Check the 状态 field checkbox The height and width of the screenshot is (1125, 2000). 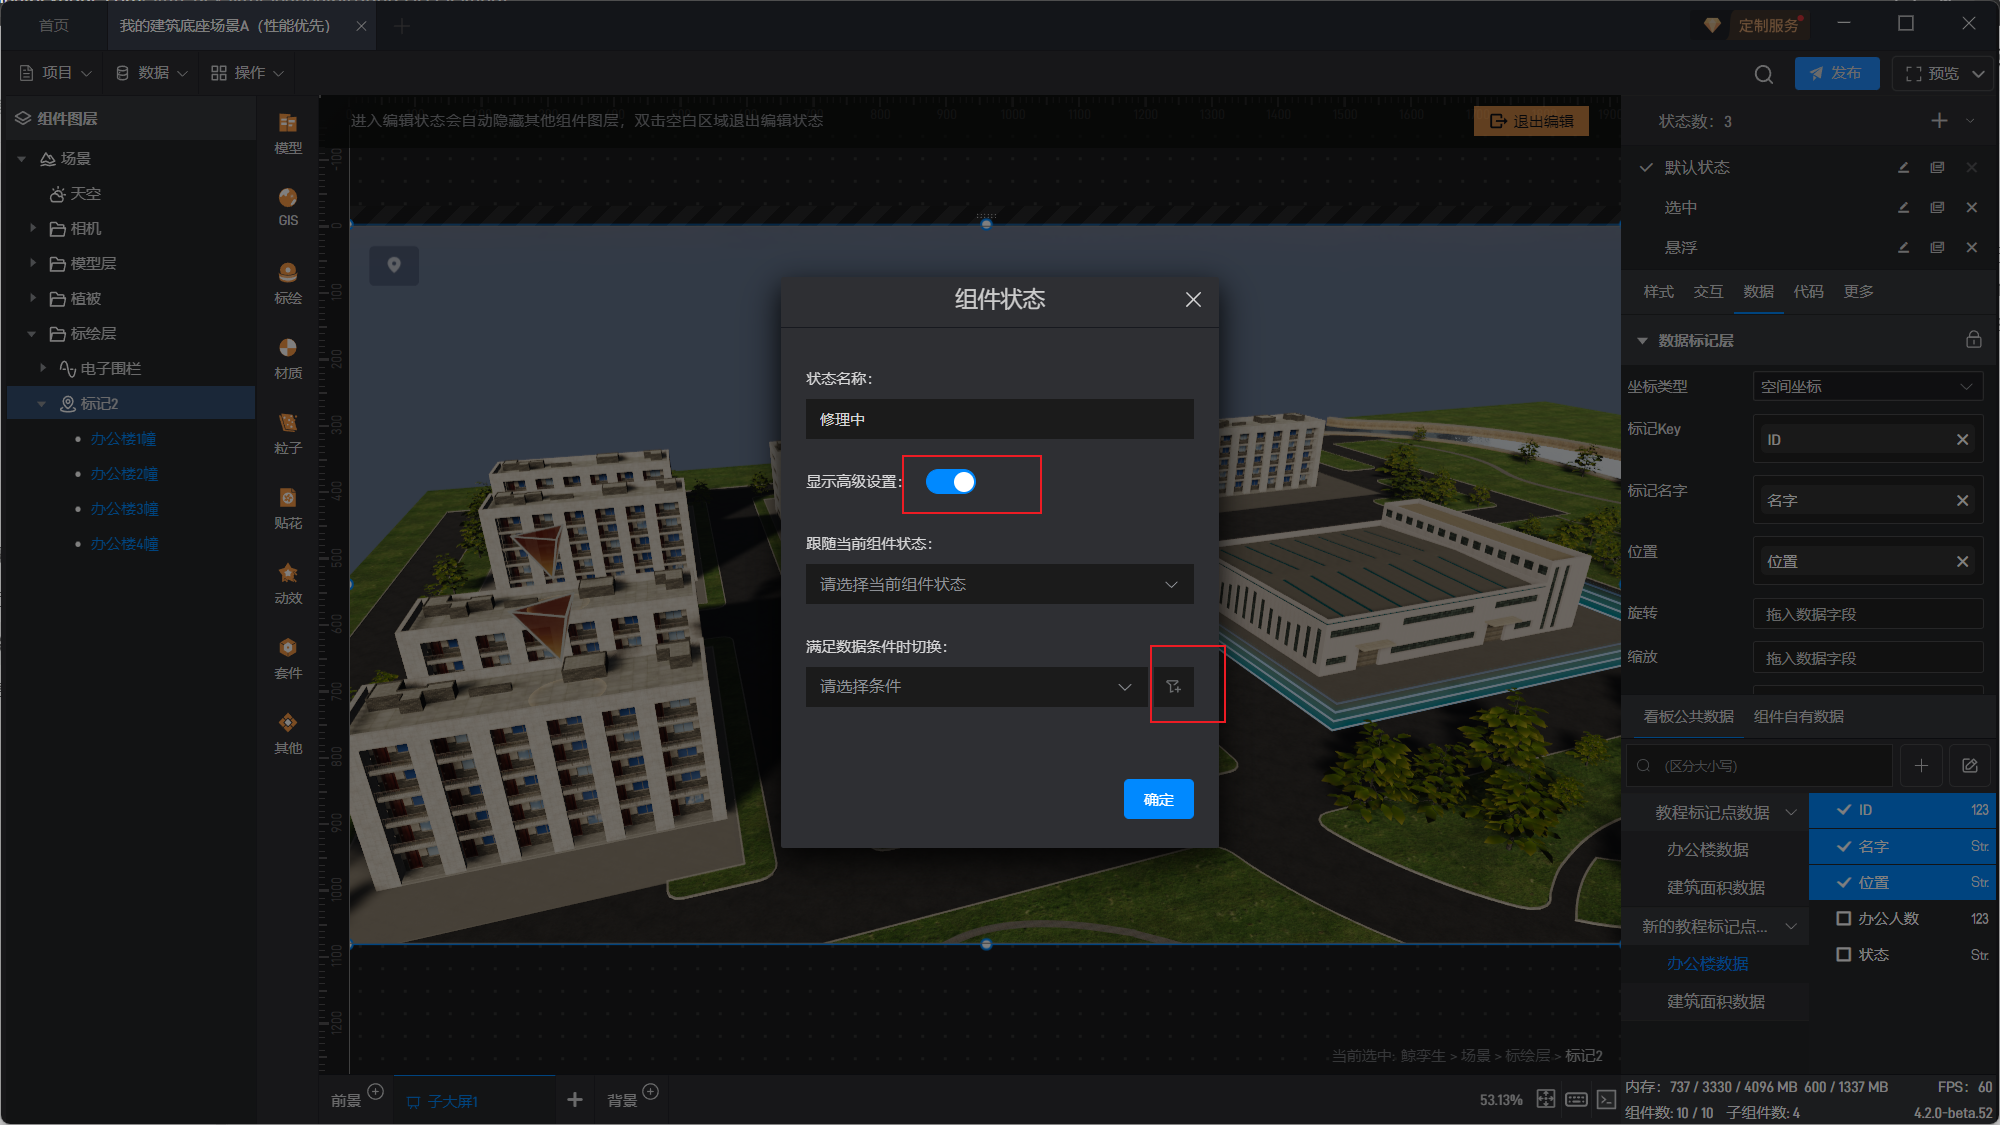click(1843, 954)
